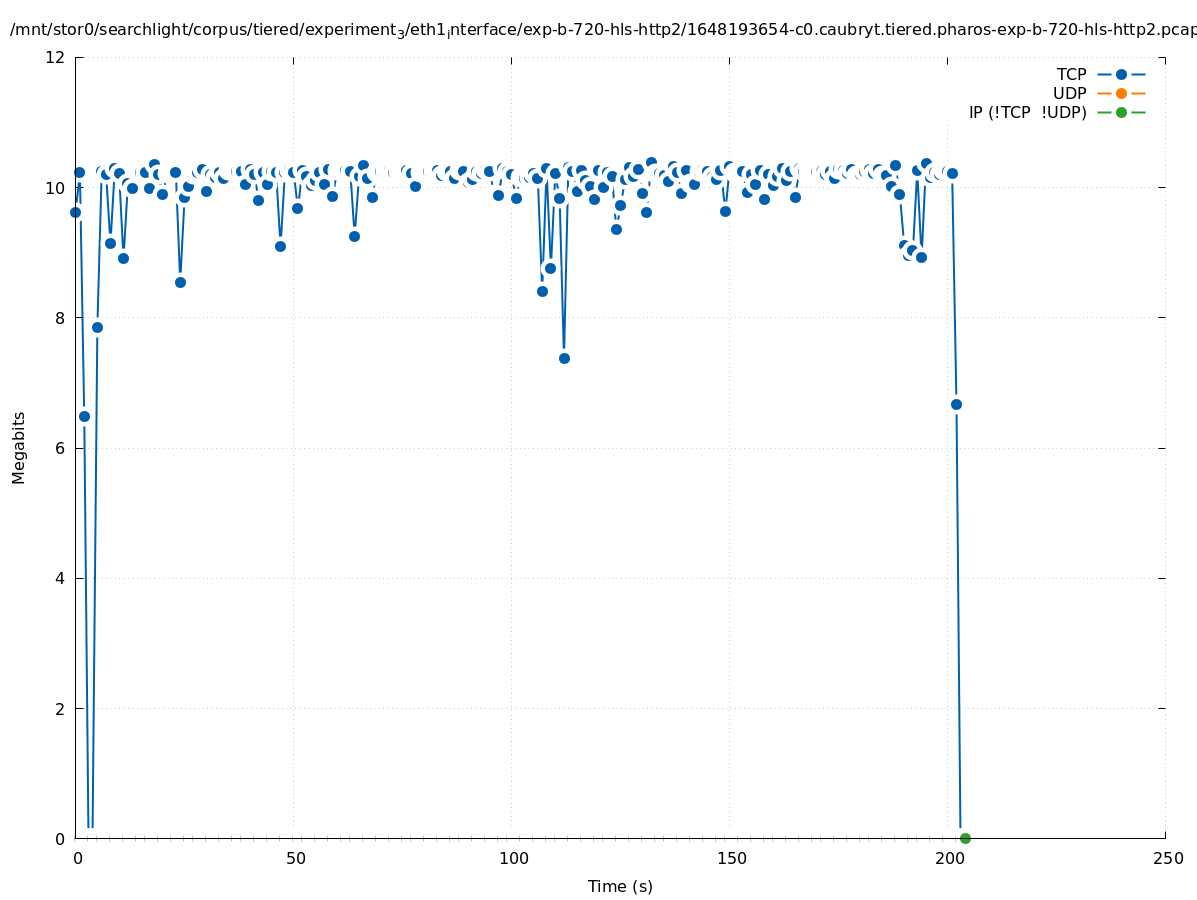Click the blue TCP legend marker
The height and width of the screenshot is (900, 1197).
[x=1121, y=74]
